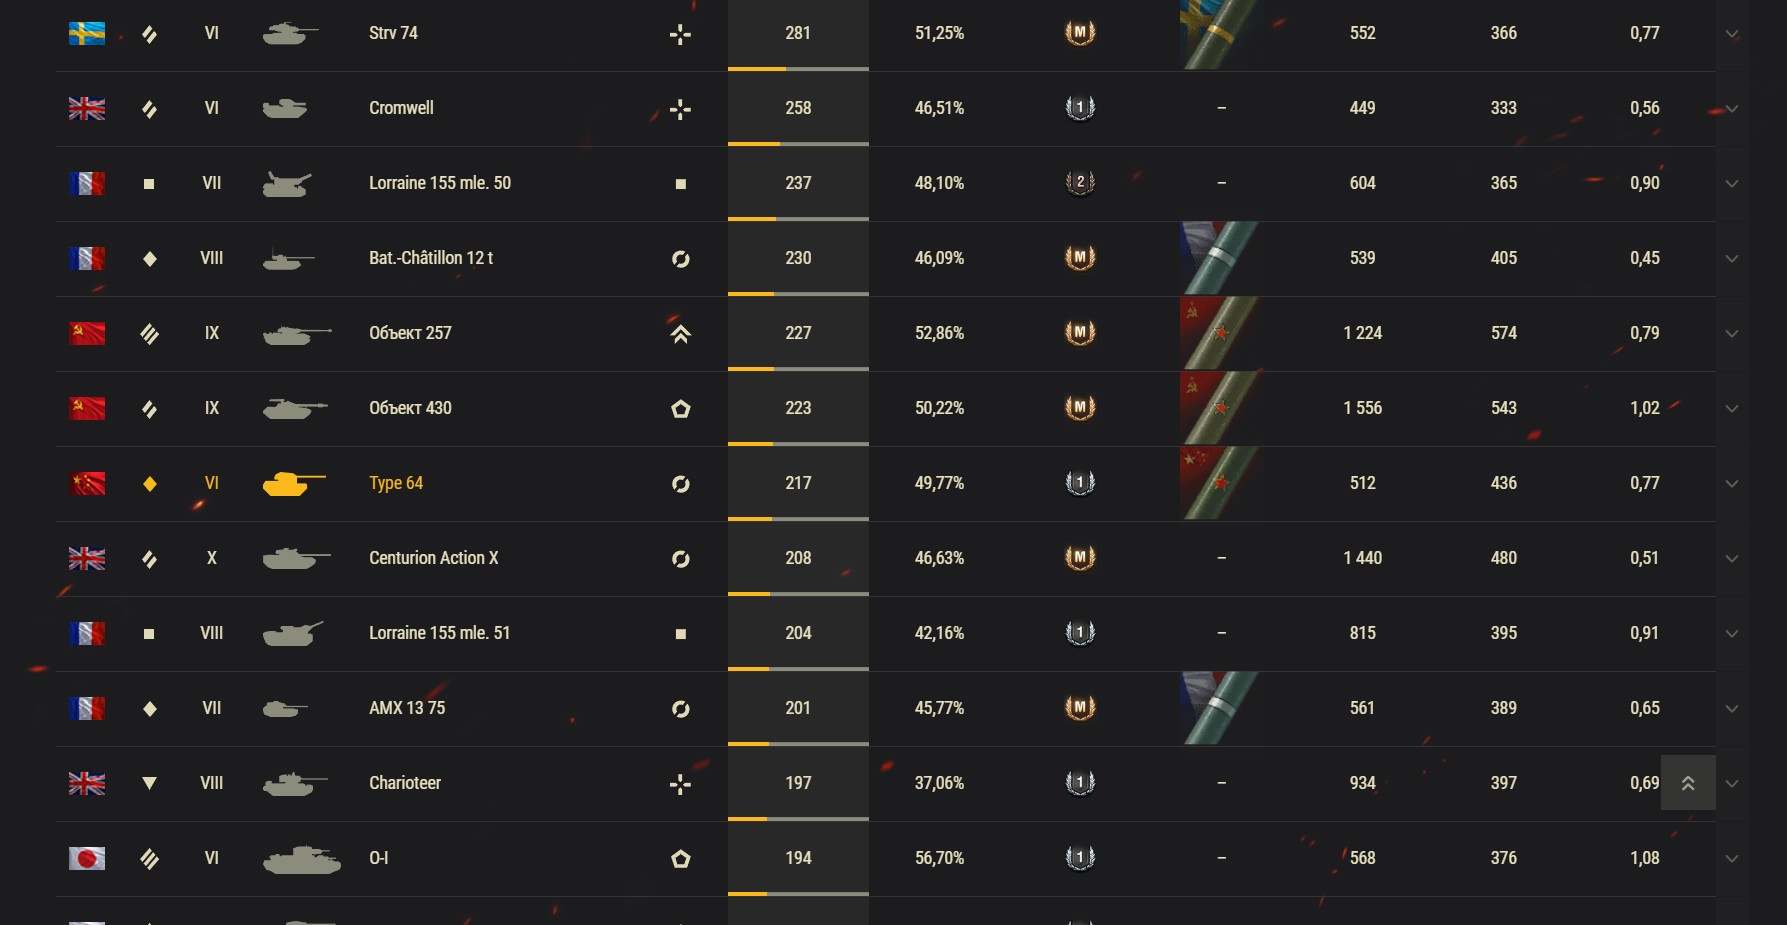This screenshot has height=925, width=1787.
Task: Click the O-I heavy tank silhouette icon
Action: (x=302, y=859)
